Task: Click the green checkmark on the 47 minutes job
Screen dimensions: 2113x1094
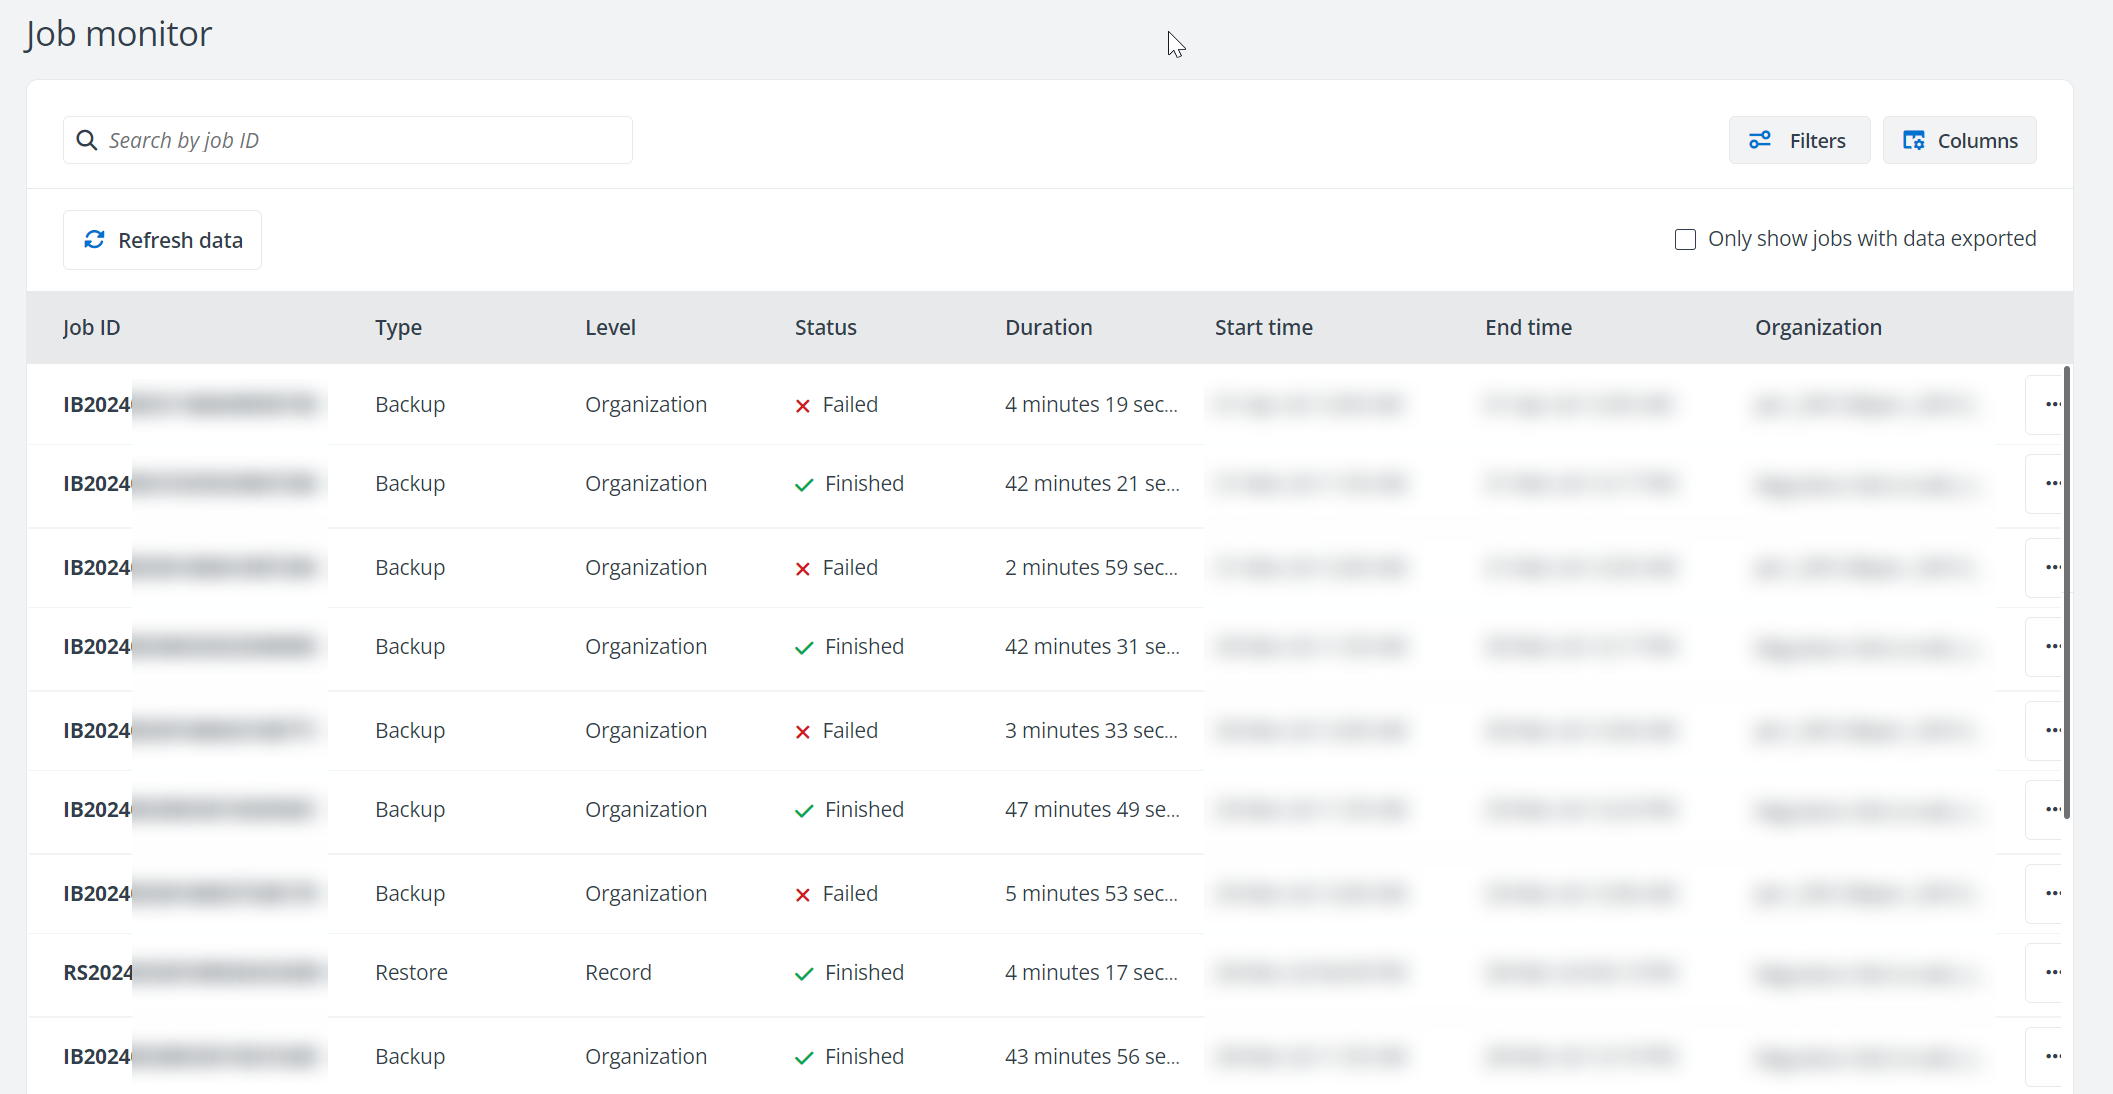Action: point(803,811)
